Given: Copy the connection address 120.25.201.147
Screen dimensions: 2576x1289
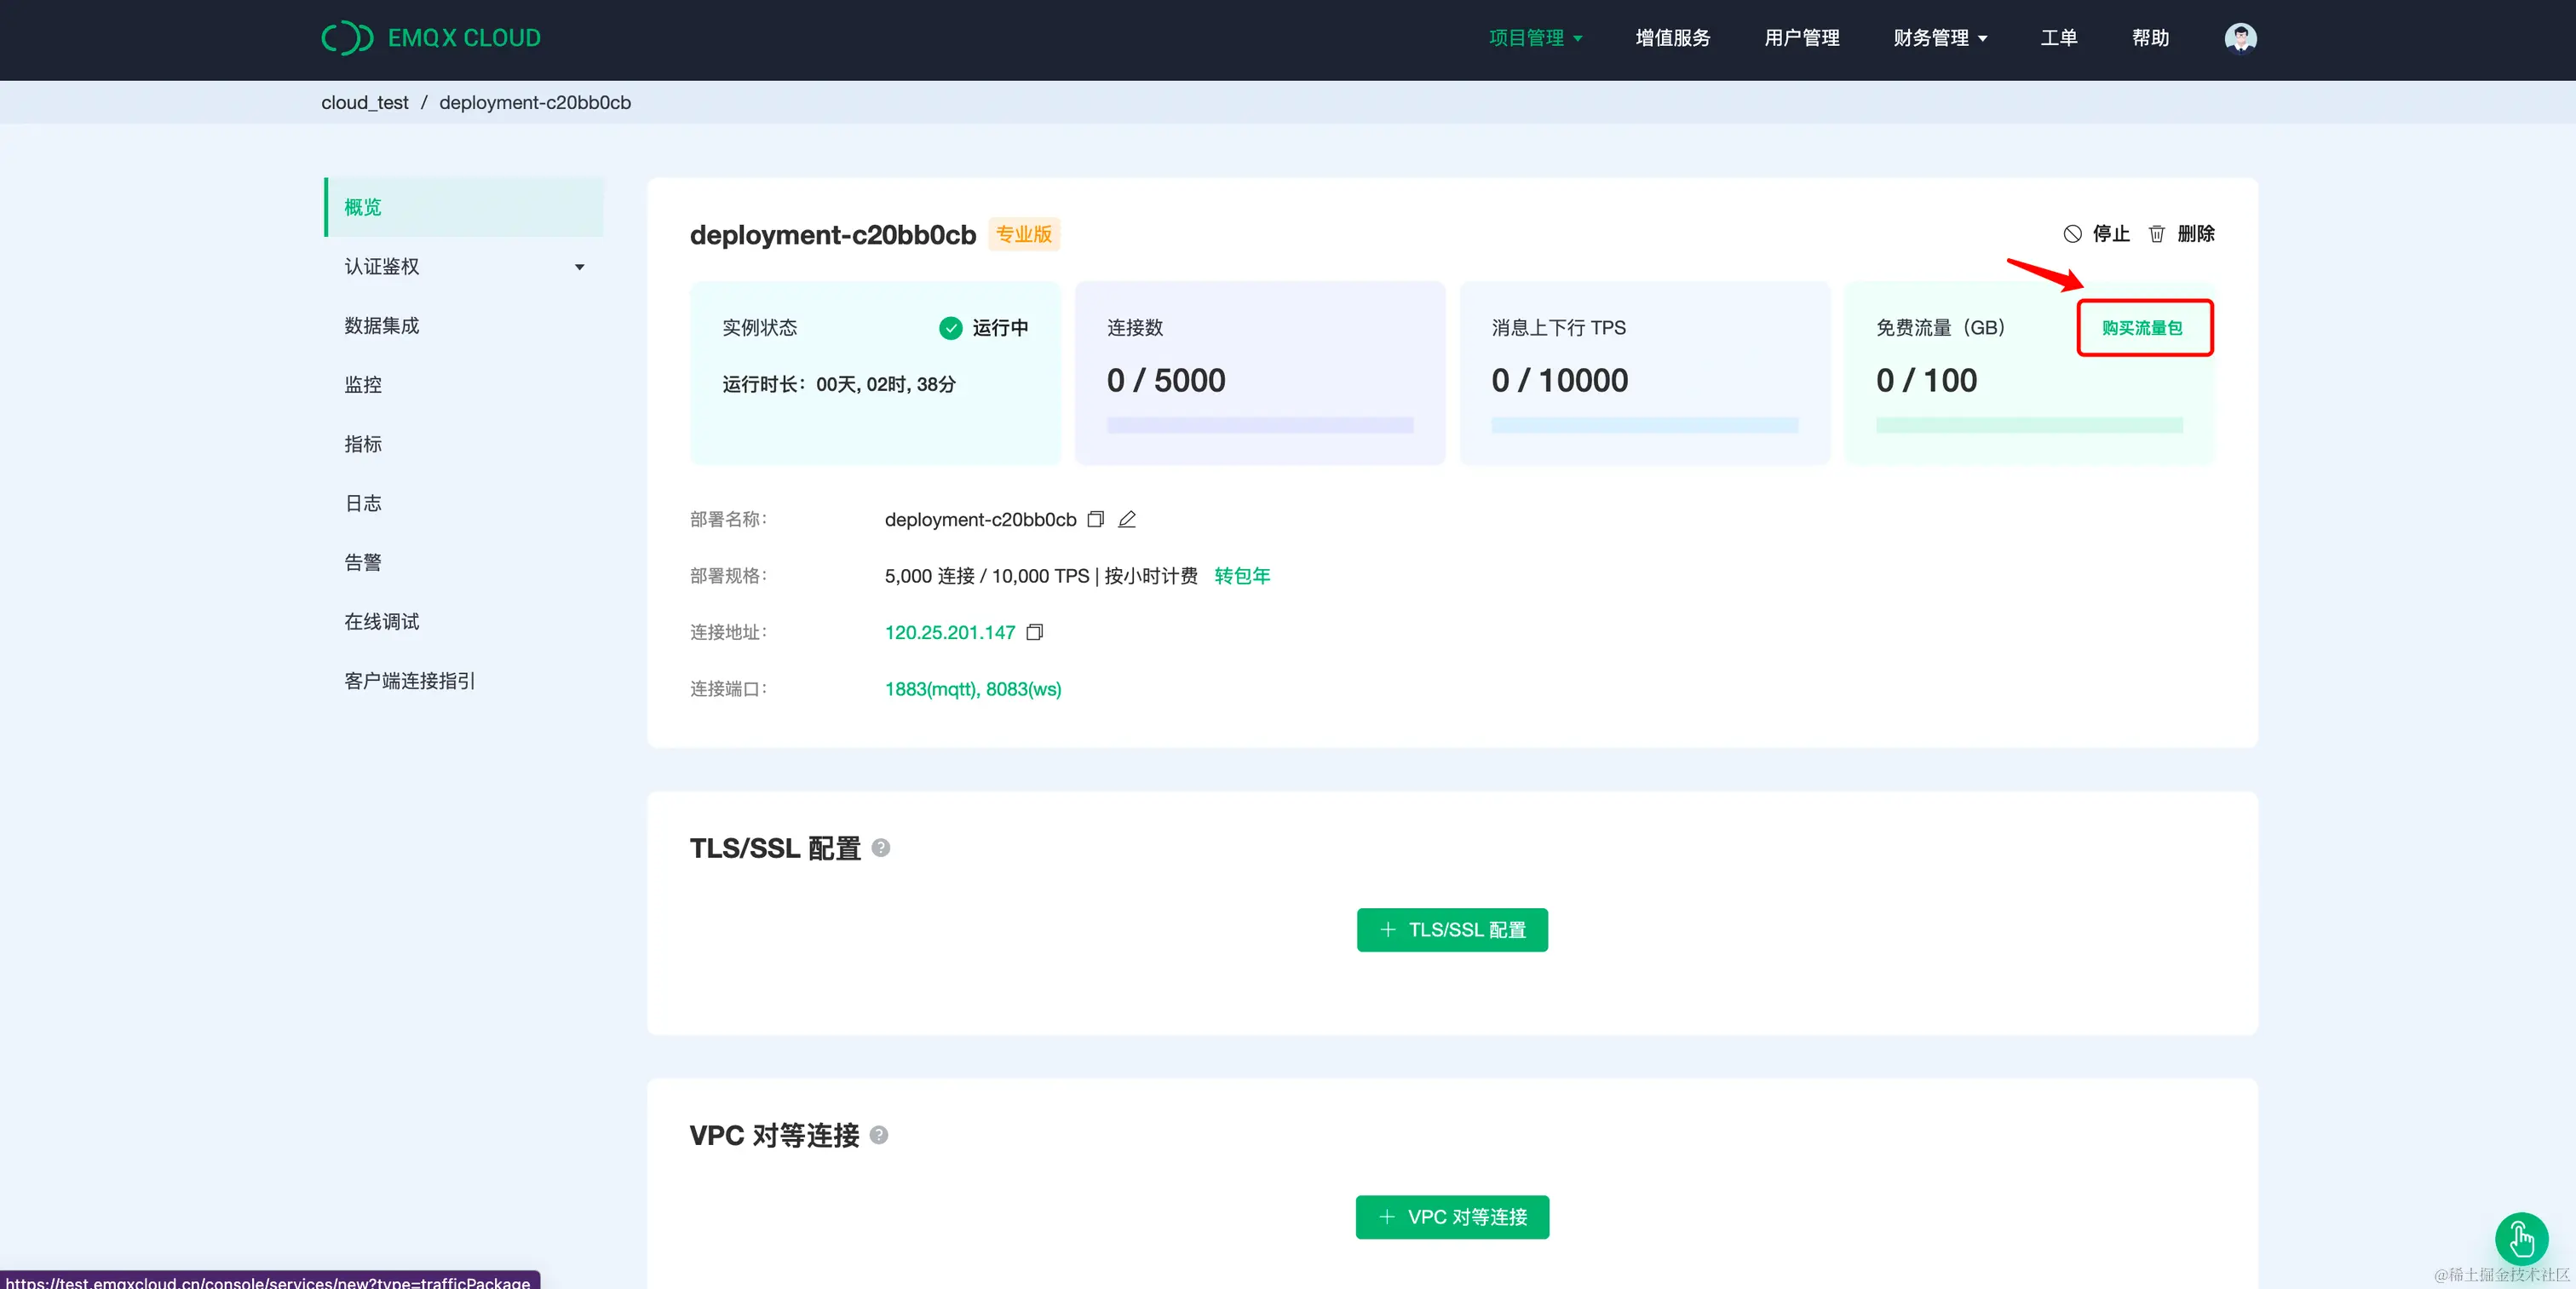Looking at the screenshot, I should [1035, 632].
